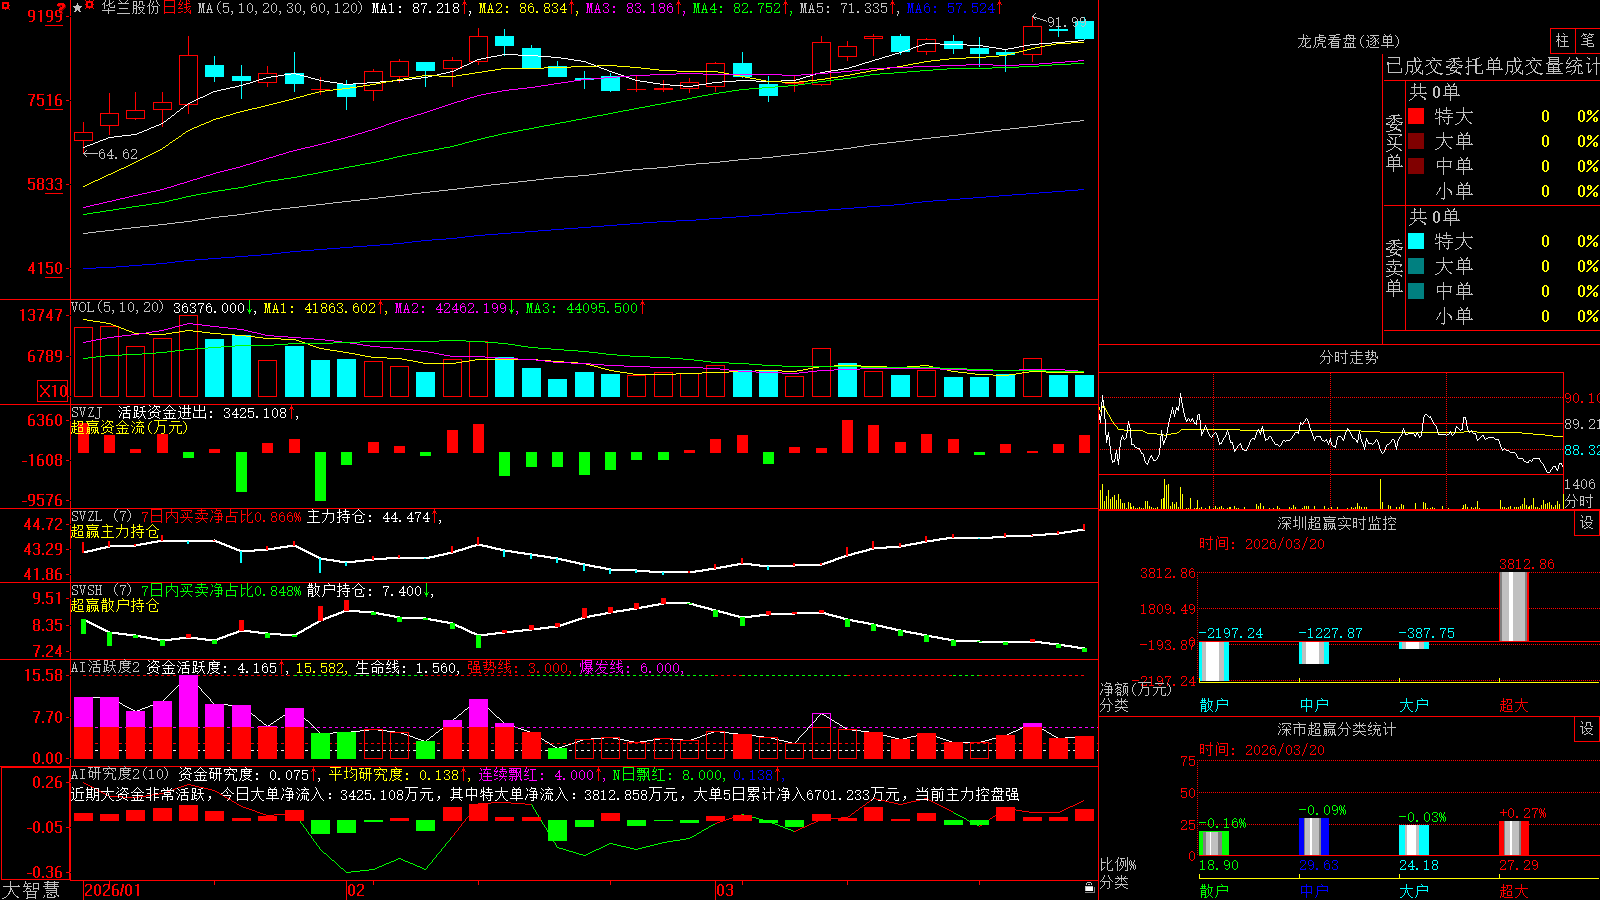Image resolution: width=1600 pixels, height=900 pixels.
Task: Click the 2026/01 date marker
Action: (x=113, y=890)
